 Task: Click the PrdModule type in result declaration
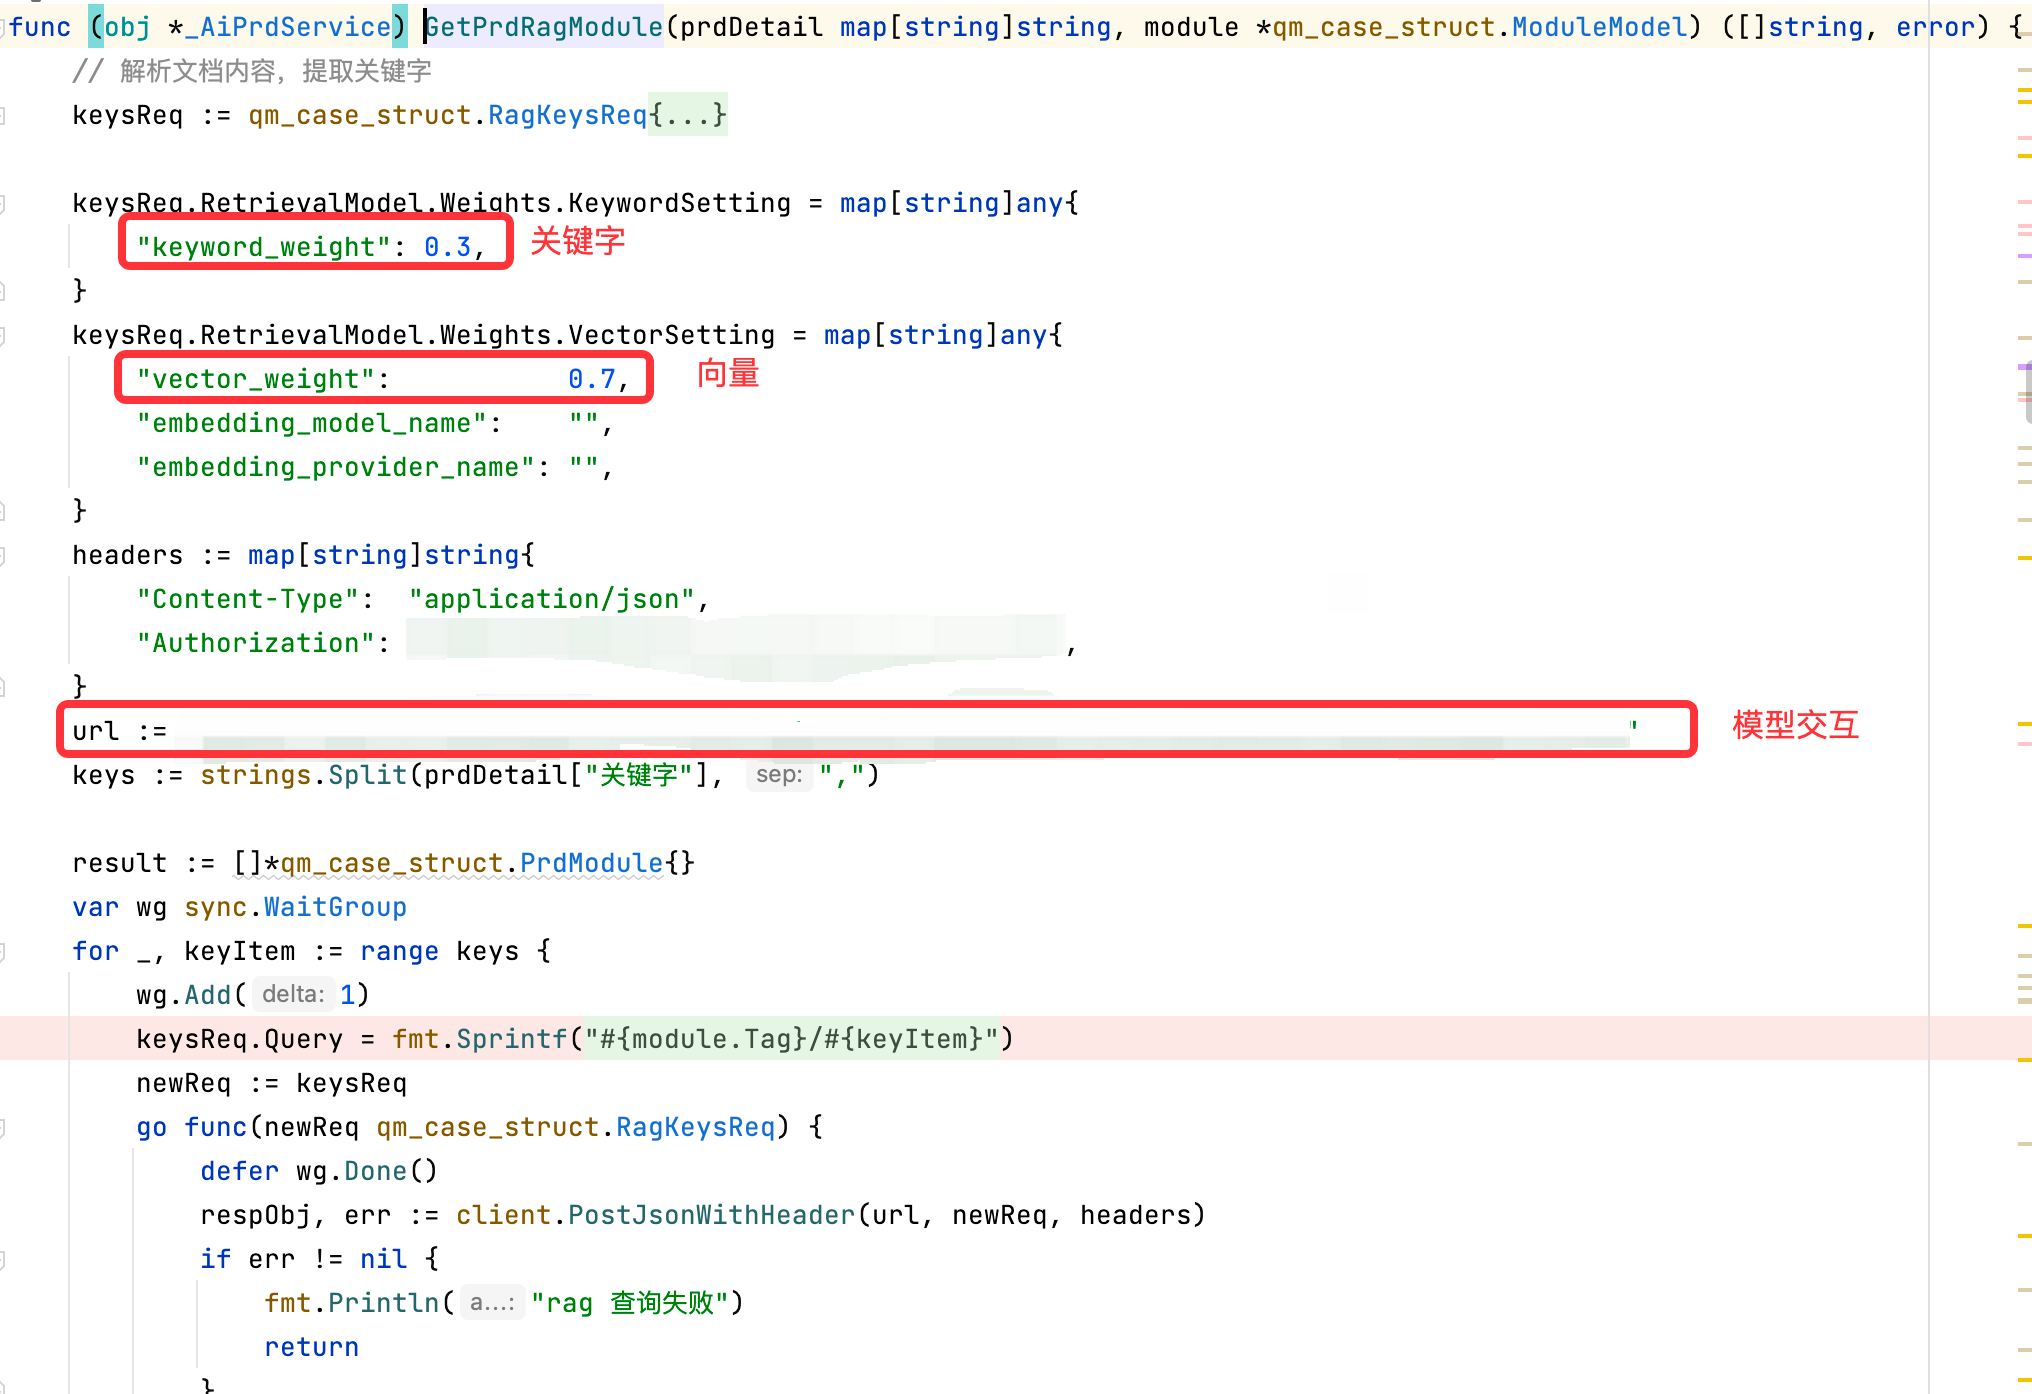[x=592, y=863]
